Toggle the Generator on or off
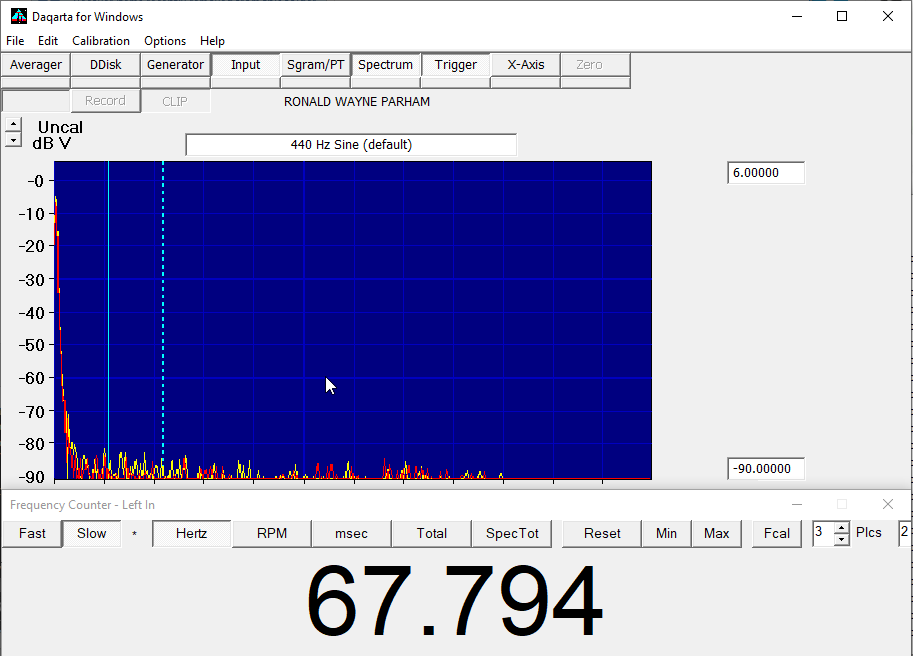 (175, 65)
